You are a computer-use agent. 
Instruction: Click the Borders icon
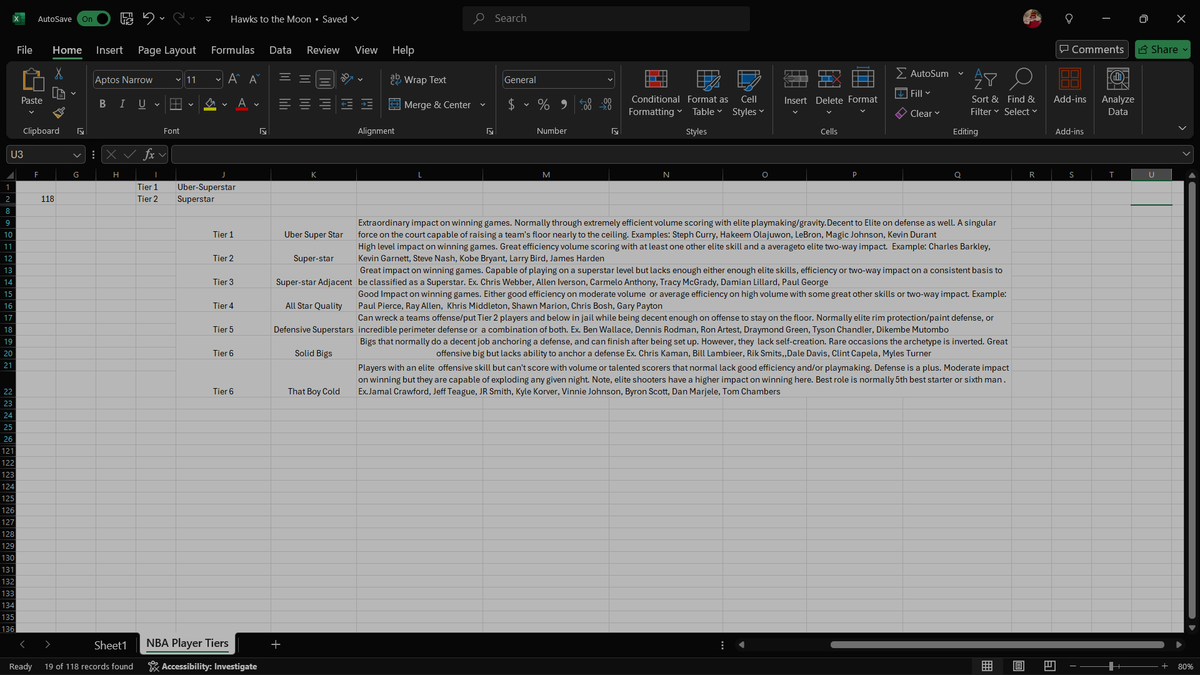[175, 104]
